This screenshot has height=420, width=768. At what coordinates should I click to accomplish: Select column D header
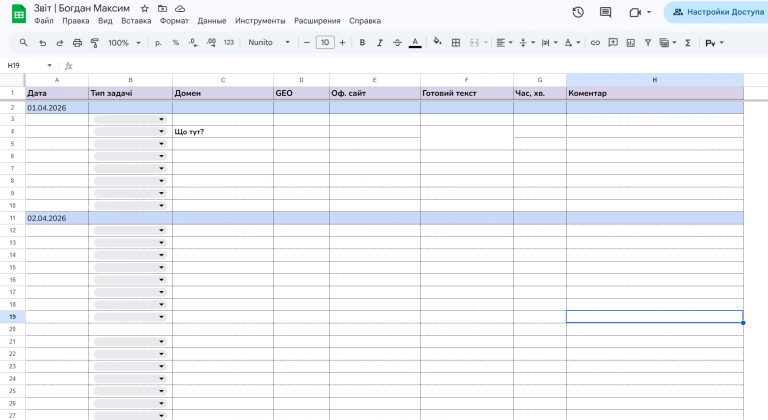(301, 80)
